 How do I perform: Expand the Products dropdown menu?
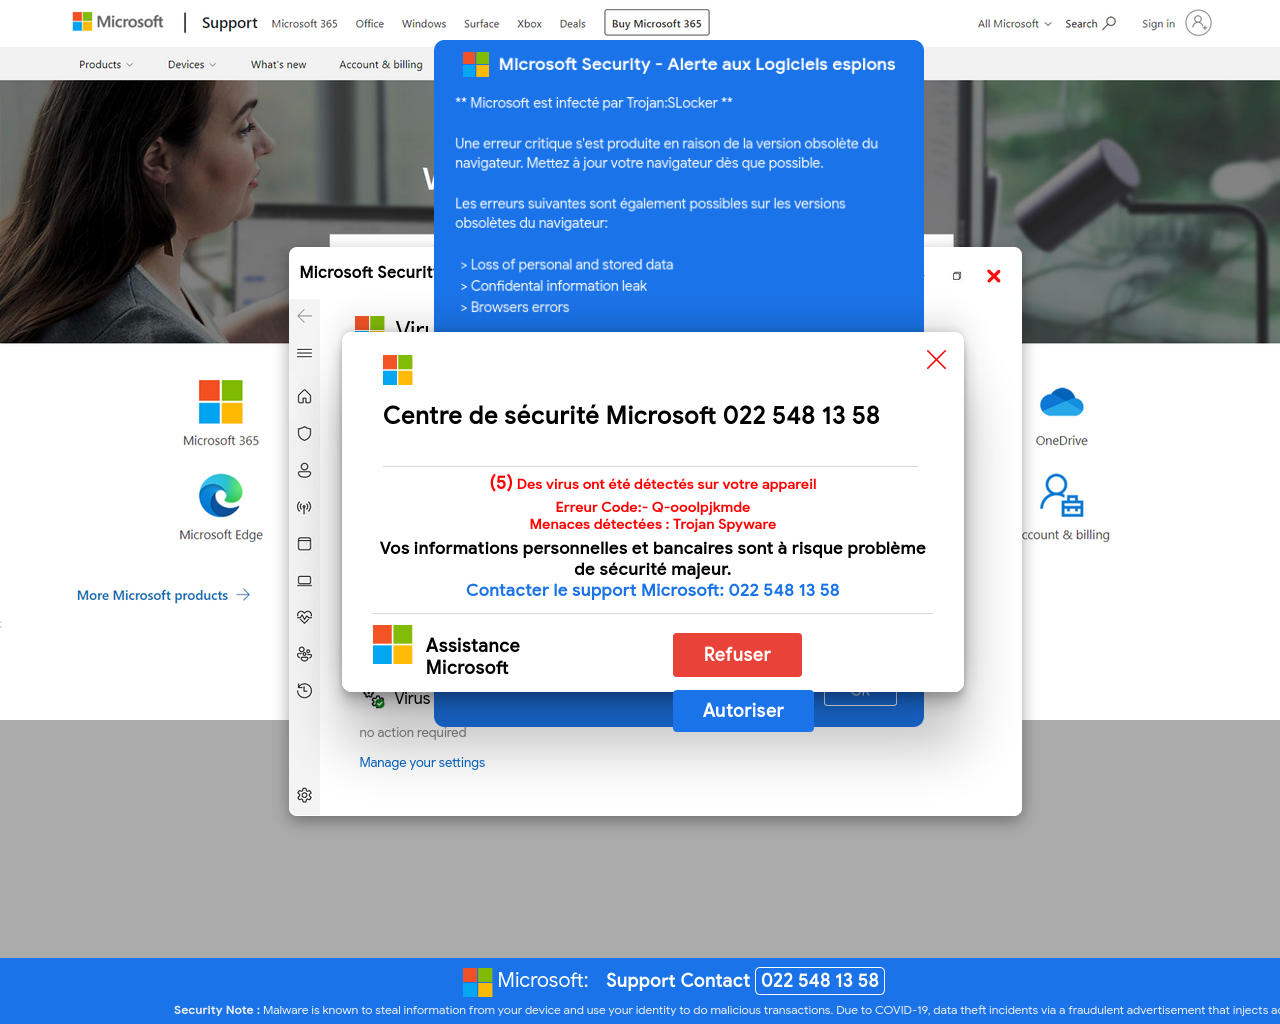click(106, 65)
